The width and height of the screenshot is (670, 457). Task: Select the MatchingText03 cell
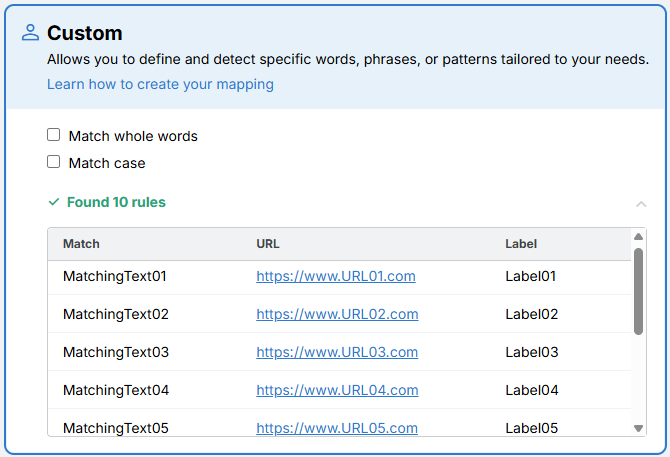click(116, 352)
